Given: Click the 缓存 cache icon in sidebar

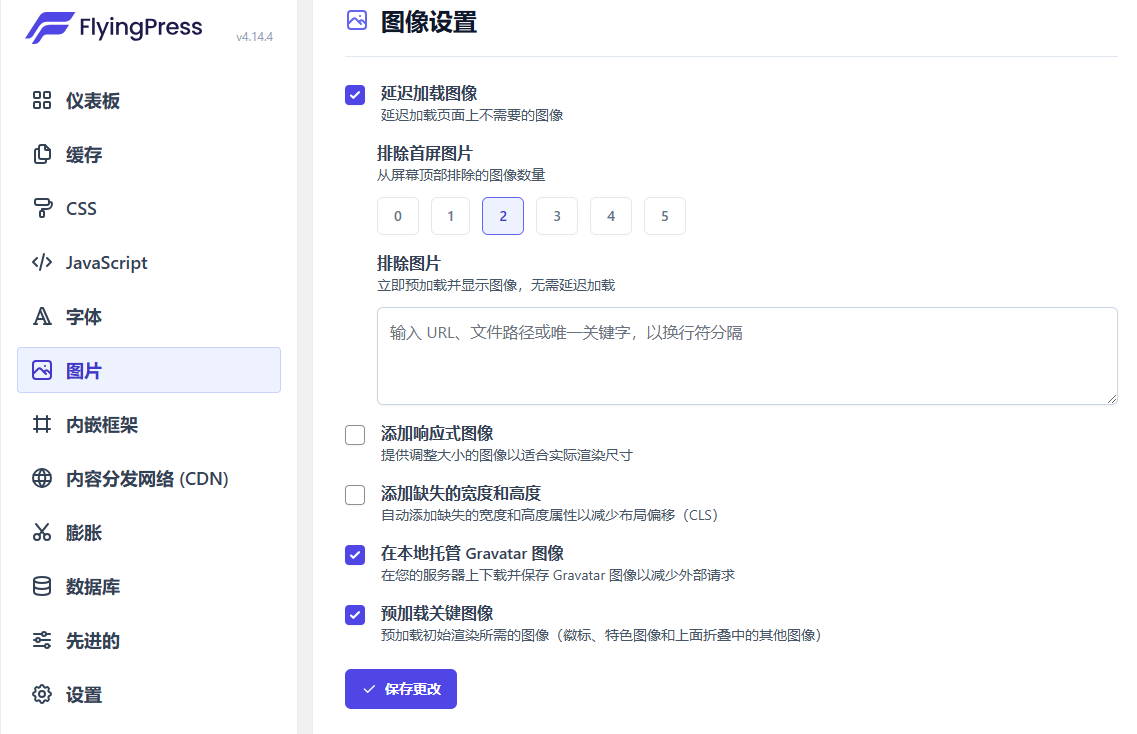Looking at the screenshot, I should pyautogui.click(x=40, y=154).
